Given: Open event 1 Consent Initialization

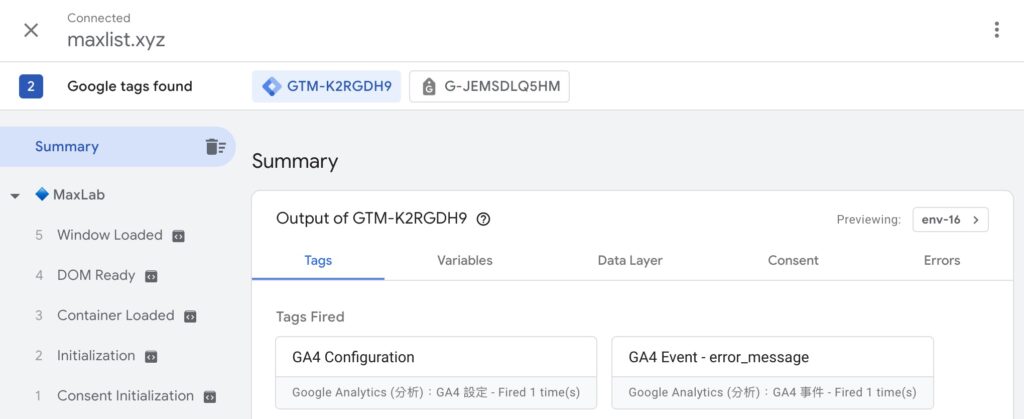Looking at the screenshot, I should (125, 396).
